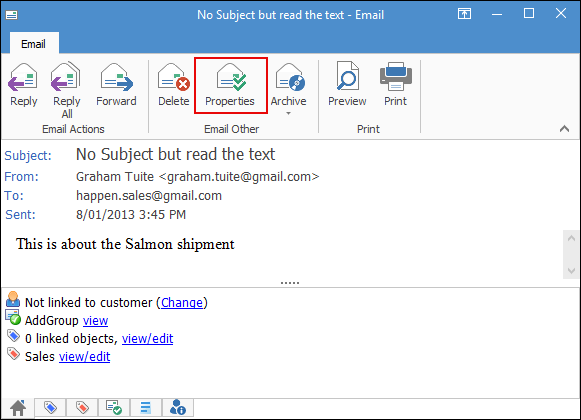Click the ribbon display options button

click(x=464, y=14)
